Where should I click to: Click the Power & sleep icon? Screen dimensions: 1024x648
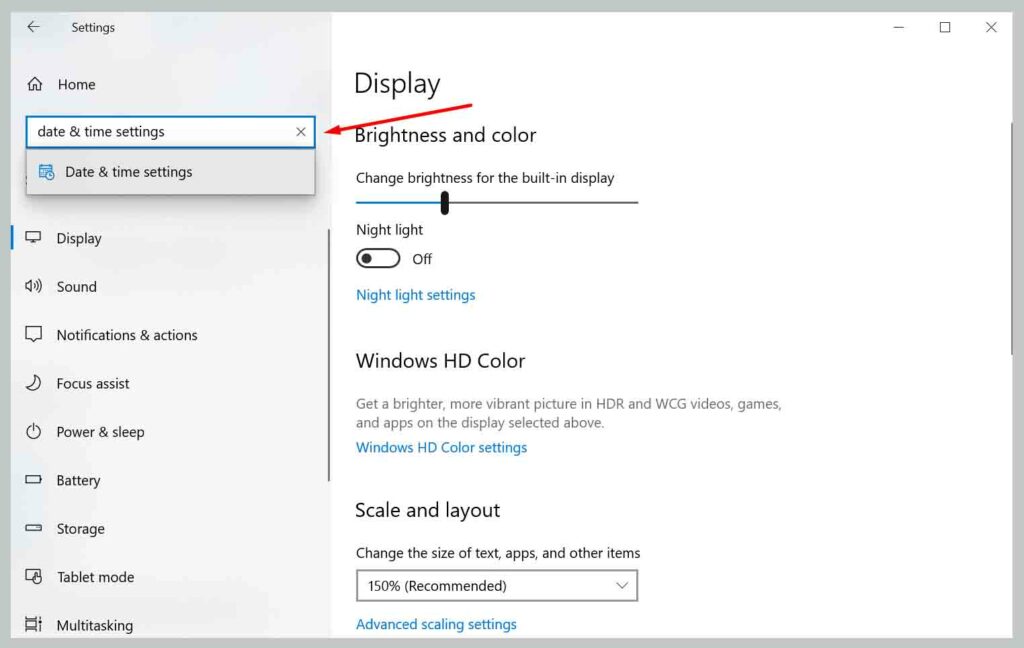coord(34,432)
